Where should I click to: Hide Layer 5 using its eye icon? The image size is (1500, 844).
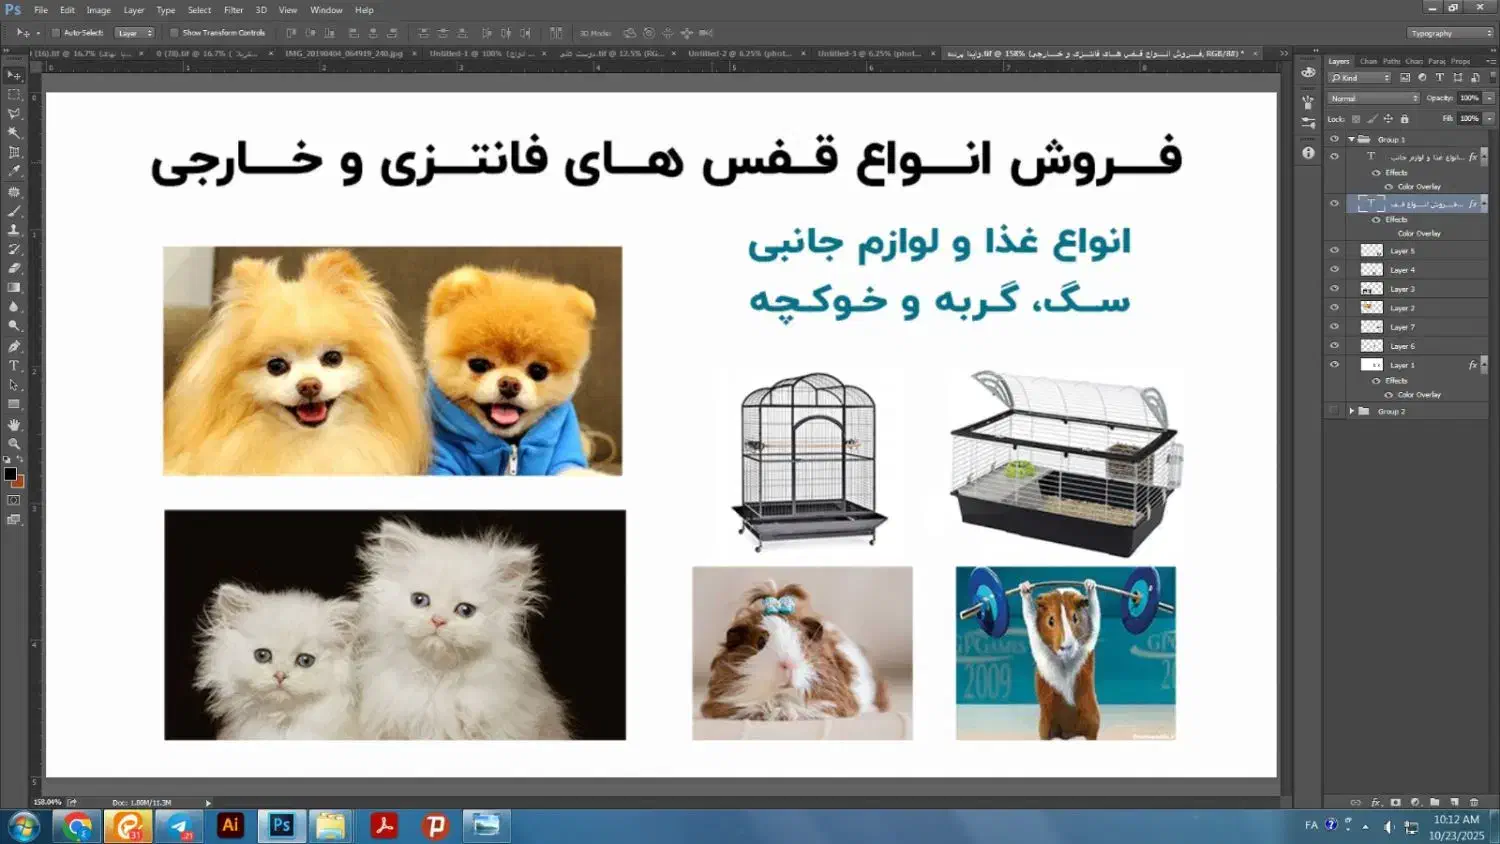coord(1334,251)
